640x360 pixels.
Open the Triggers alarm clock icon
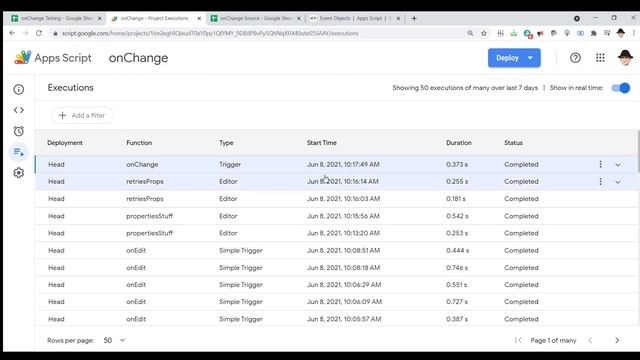click(18, 131)
